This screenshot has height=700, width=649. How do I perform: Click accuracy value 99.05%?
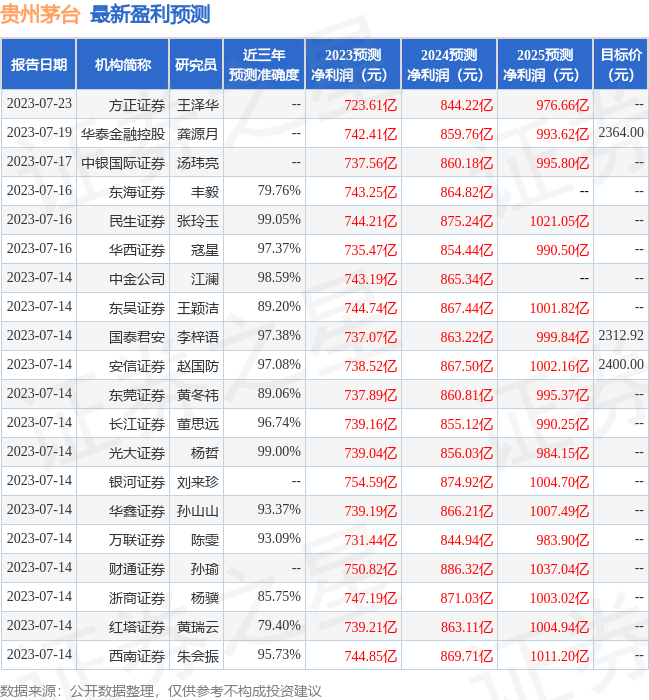[279, 220]
